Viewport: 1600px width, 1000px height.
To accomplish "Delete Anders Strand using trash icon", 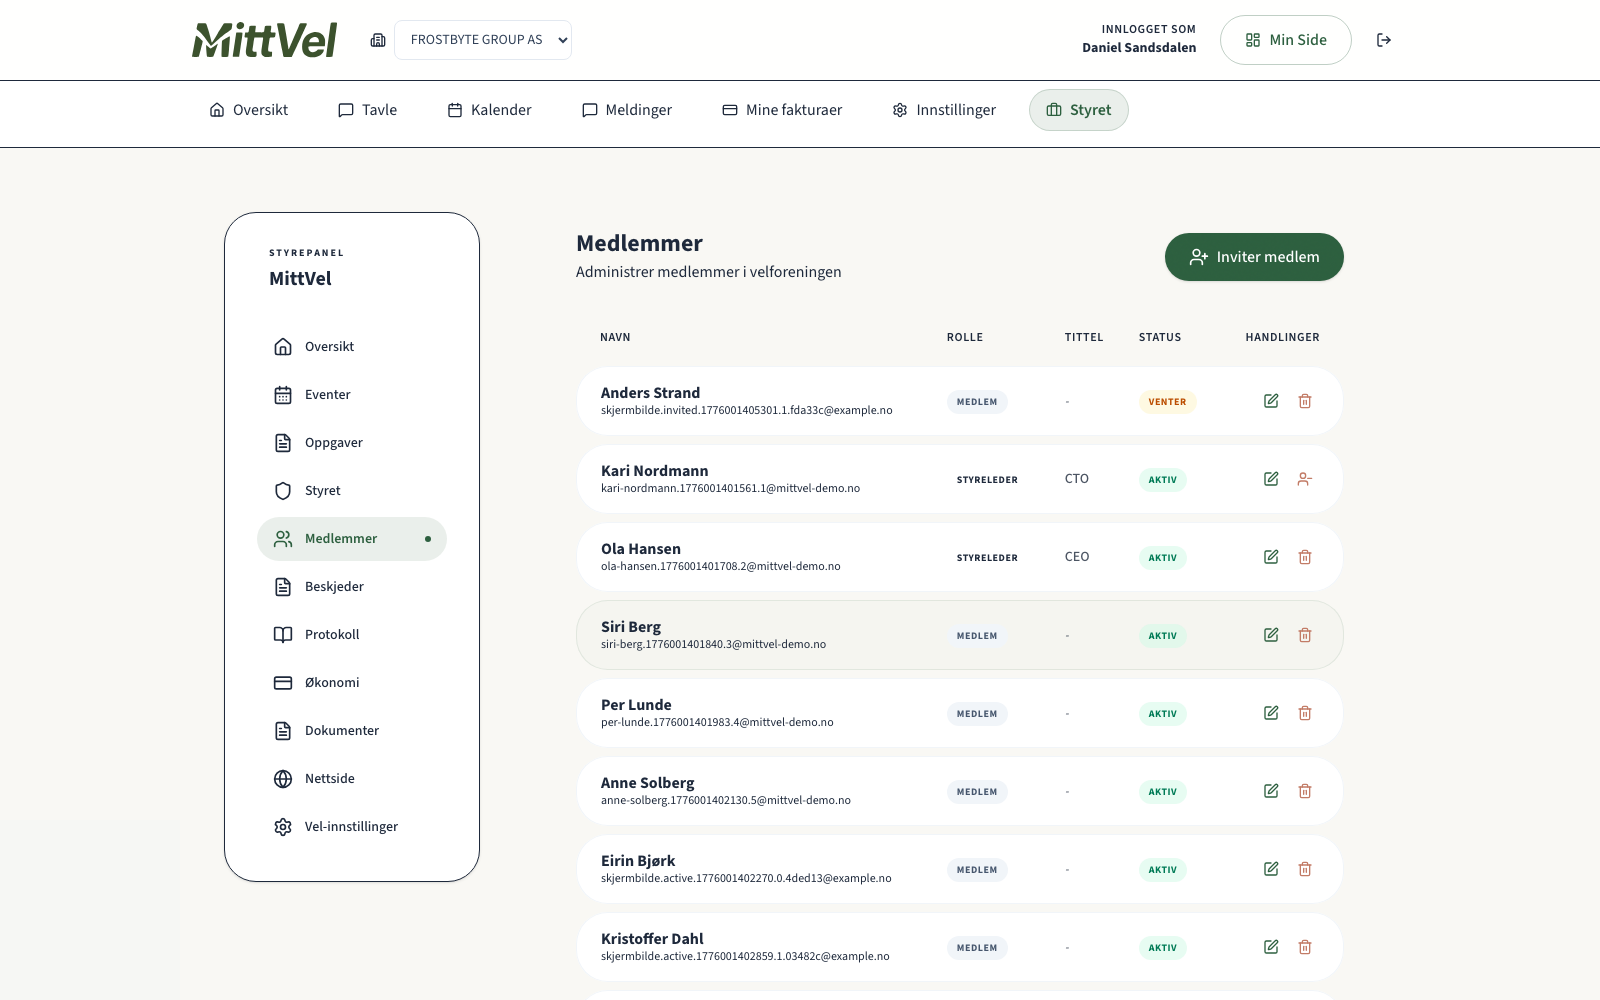I will [1305, 401].
